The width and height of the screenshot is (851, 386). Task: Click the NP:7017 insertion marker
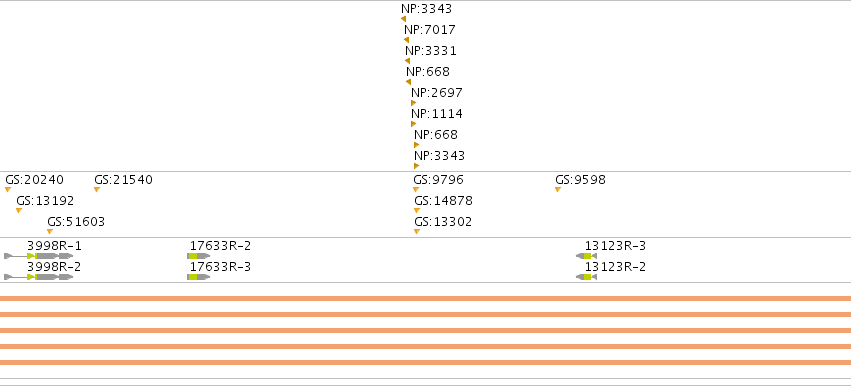pos(406,40)
